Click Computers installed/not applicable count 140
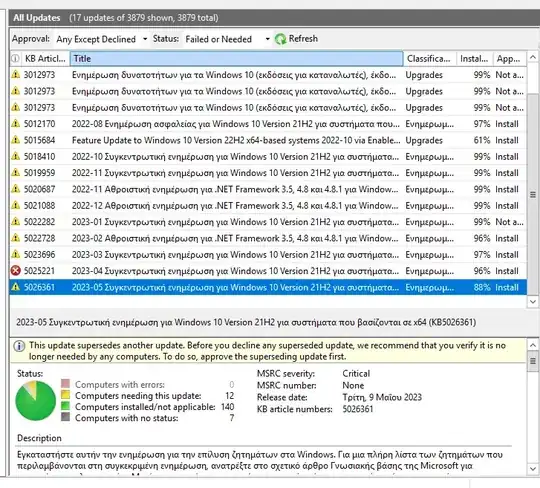 [227, 407]
